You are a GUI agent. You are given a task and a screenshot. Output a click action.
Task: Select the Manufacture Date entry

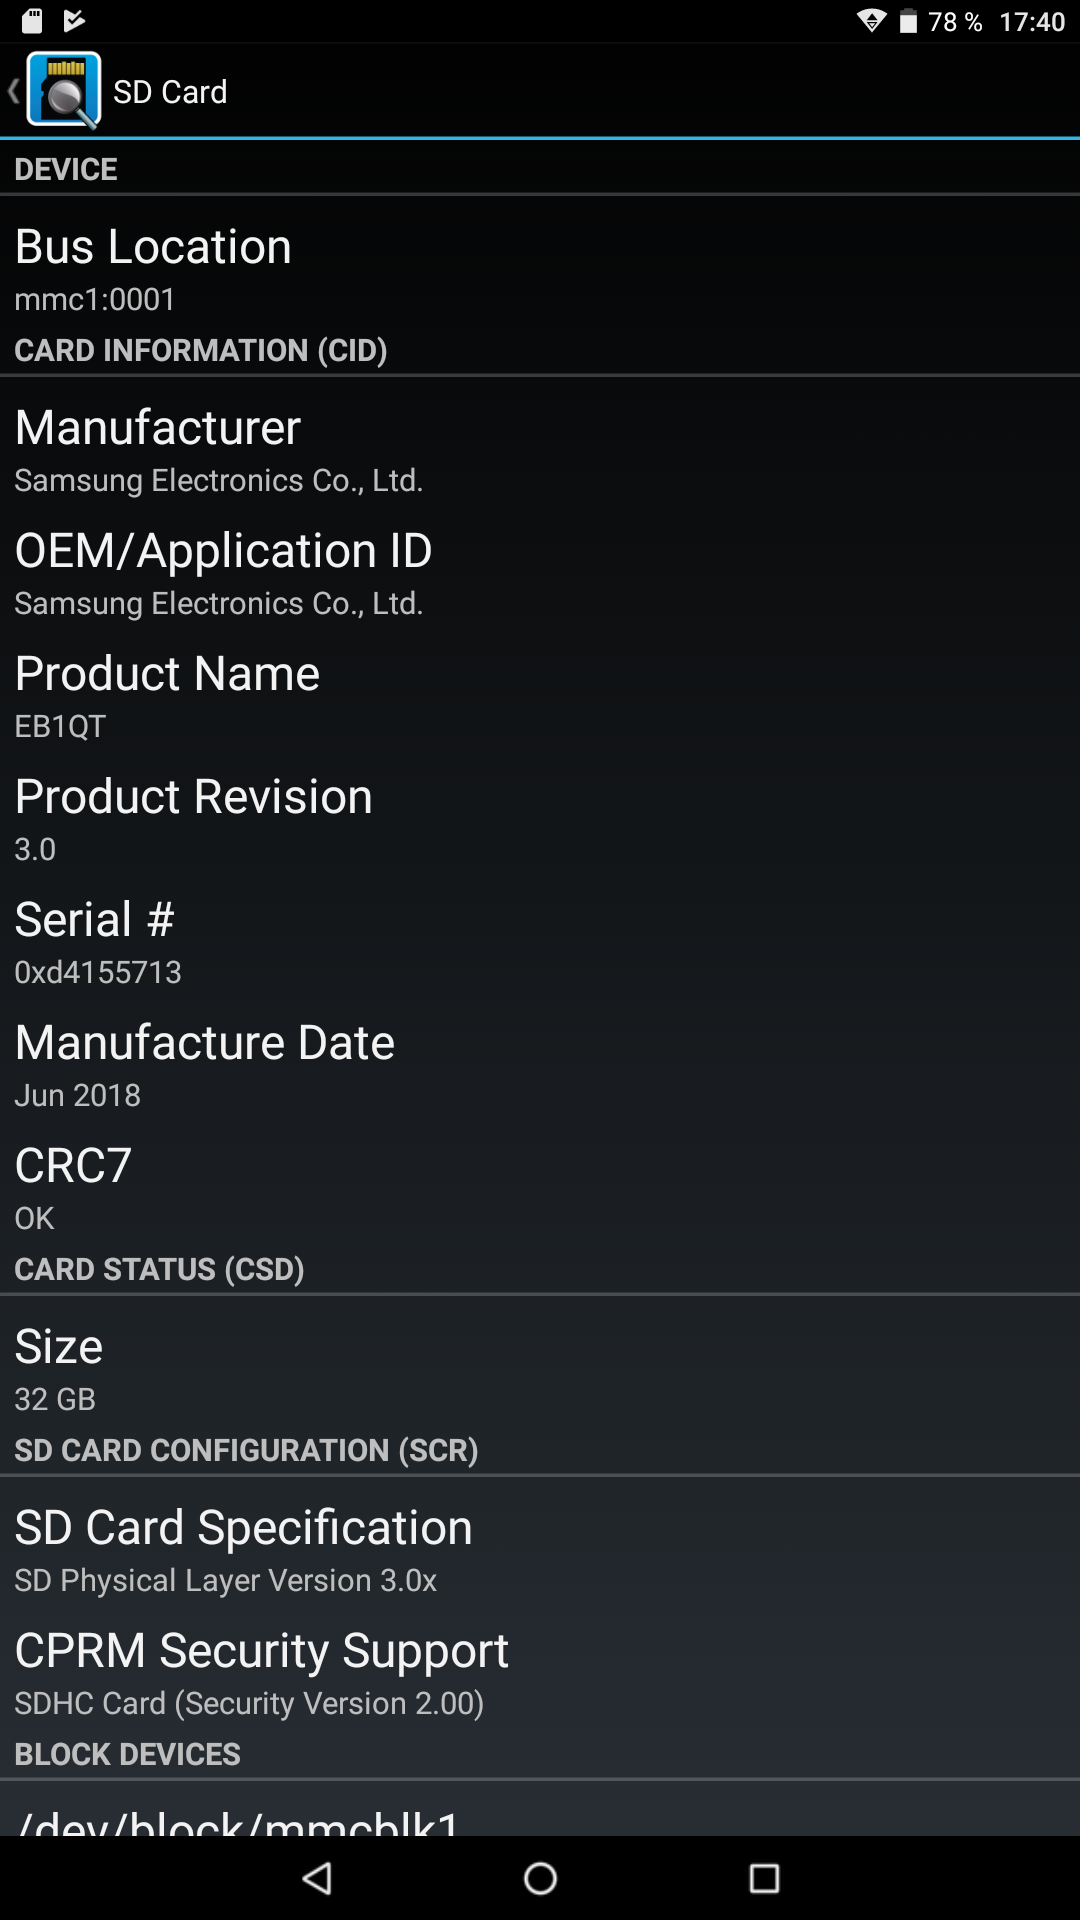point(540,1064)
